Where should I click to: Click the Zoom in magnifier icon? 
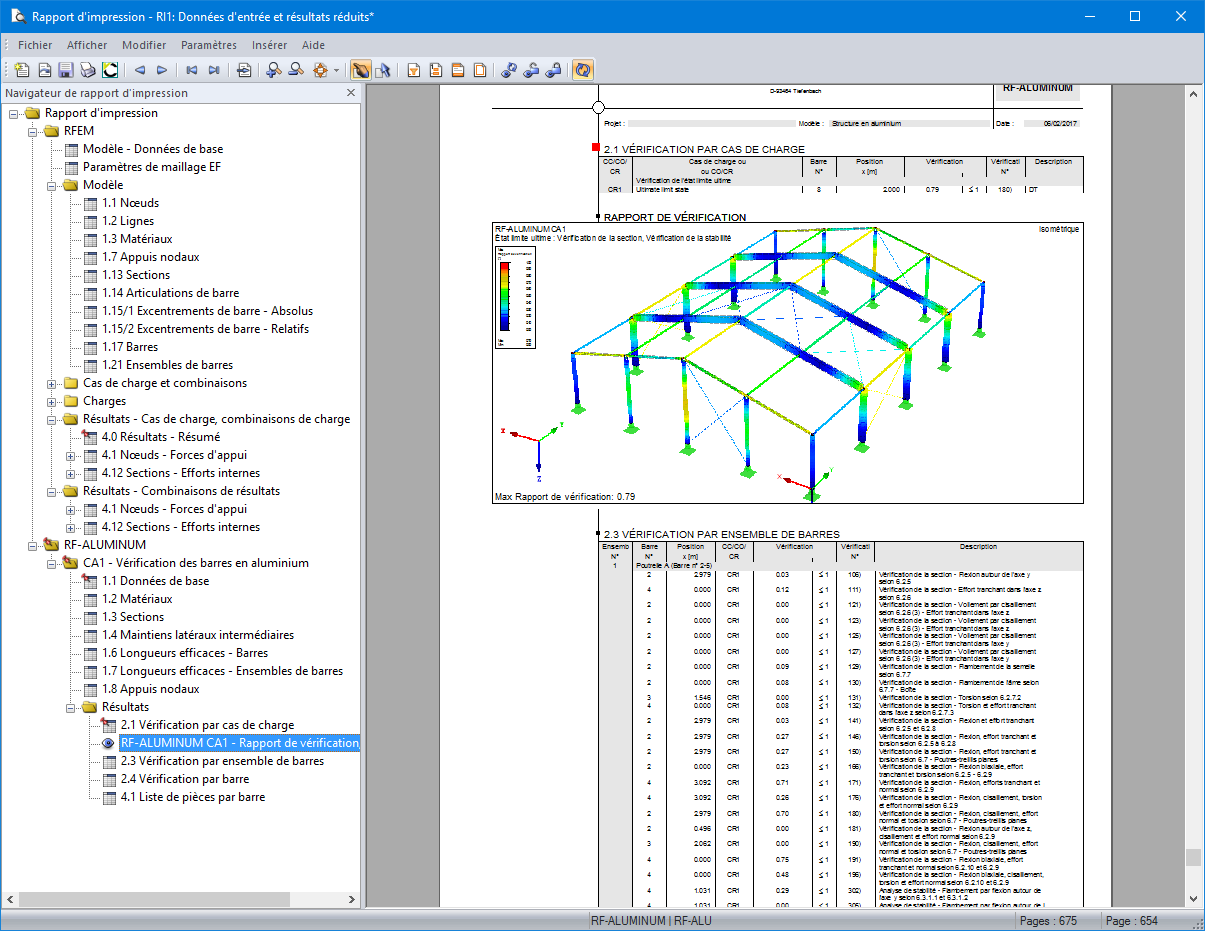[275, 70]
